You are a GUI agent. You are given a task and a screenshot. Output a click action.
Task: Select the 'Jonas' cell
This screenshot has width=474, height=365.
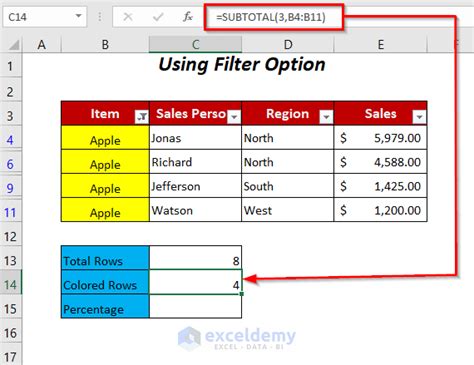[195, 138]
